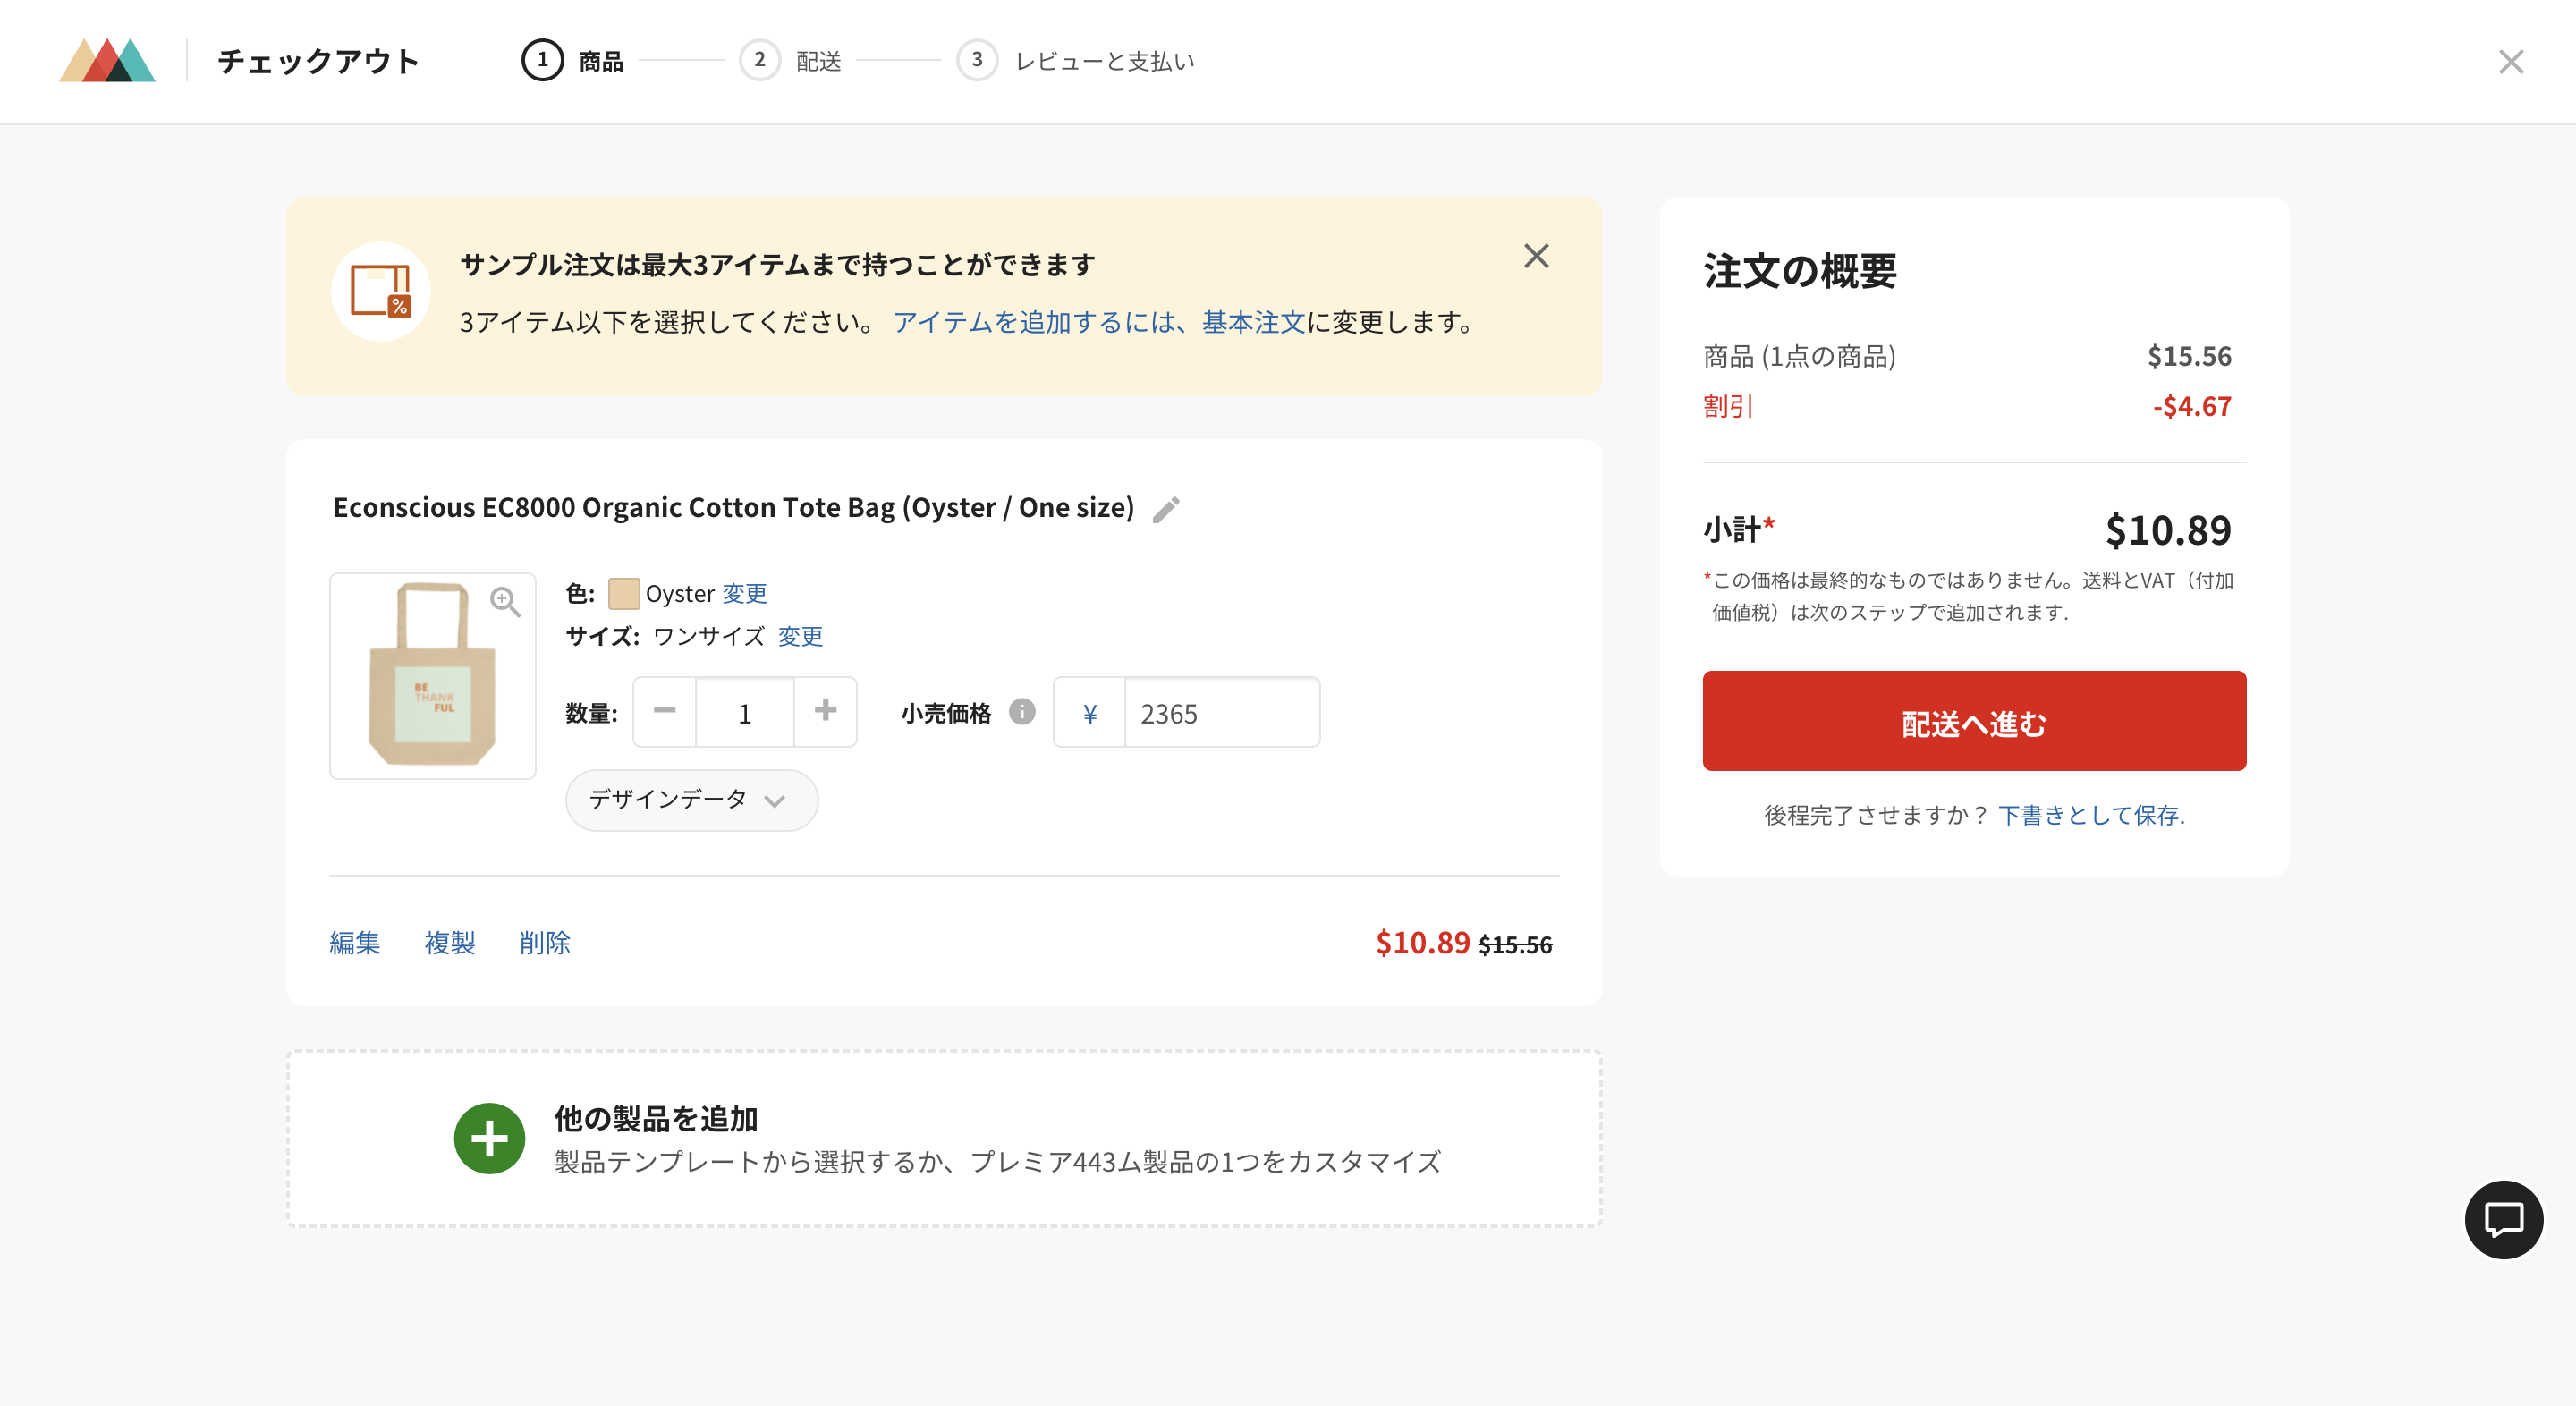Screen dimensions: 2576x1406
Task: Expand the デザインデータ dropdown
Action: tap(691, 800)
